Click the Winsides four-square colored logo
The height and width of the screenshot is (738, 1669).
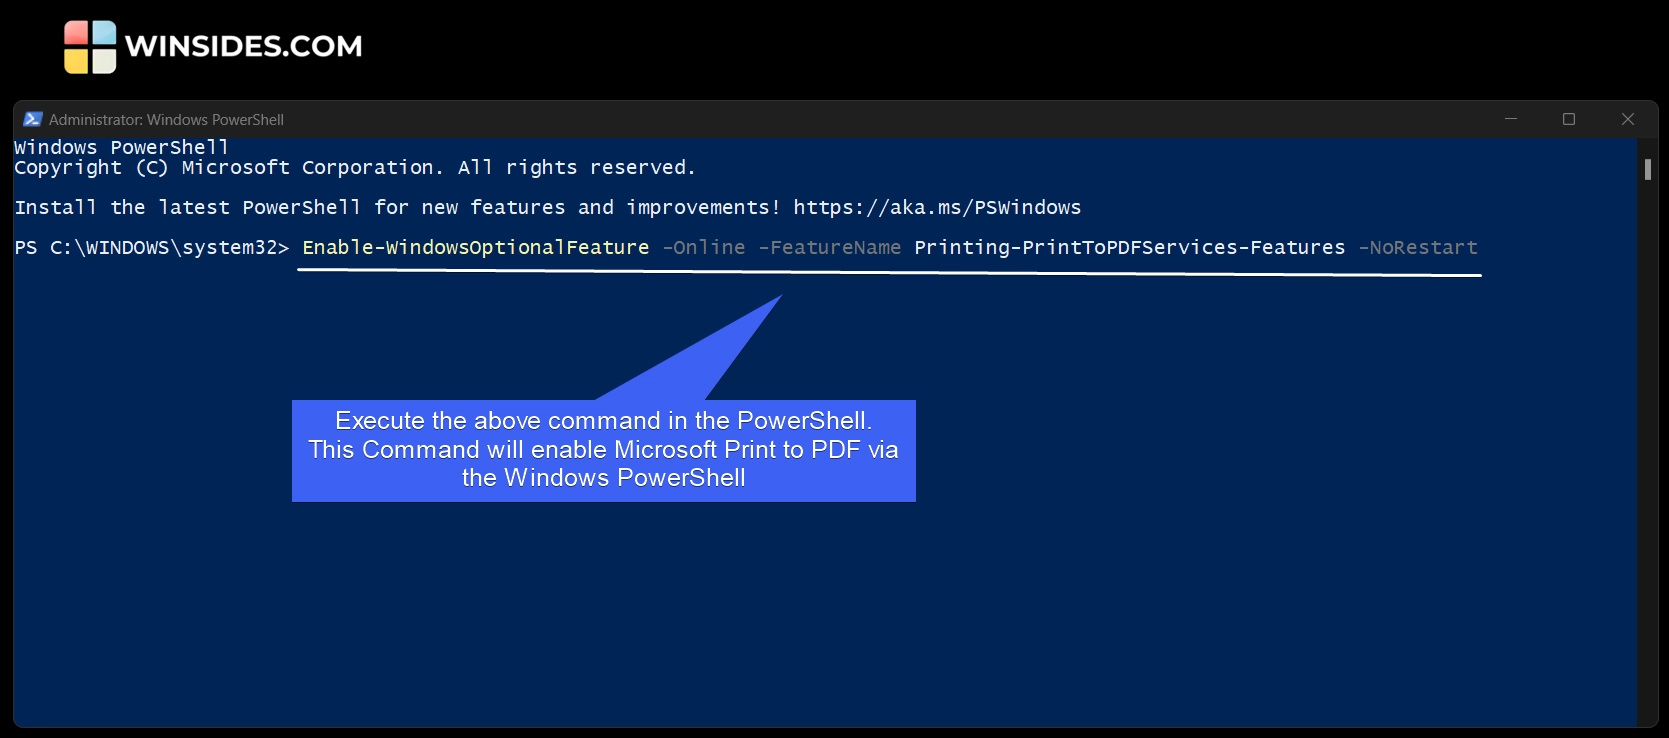[90, 47]
